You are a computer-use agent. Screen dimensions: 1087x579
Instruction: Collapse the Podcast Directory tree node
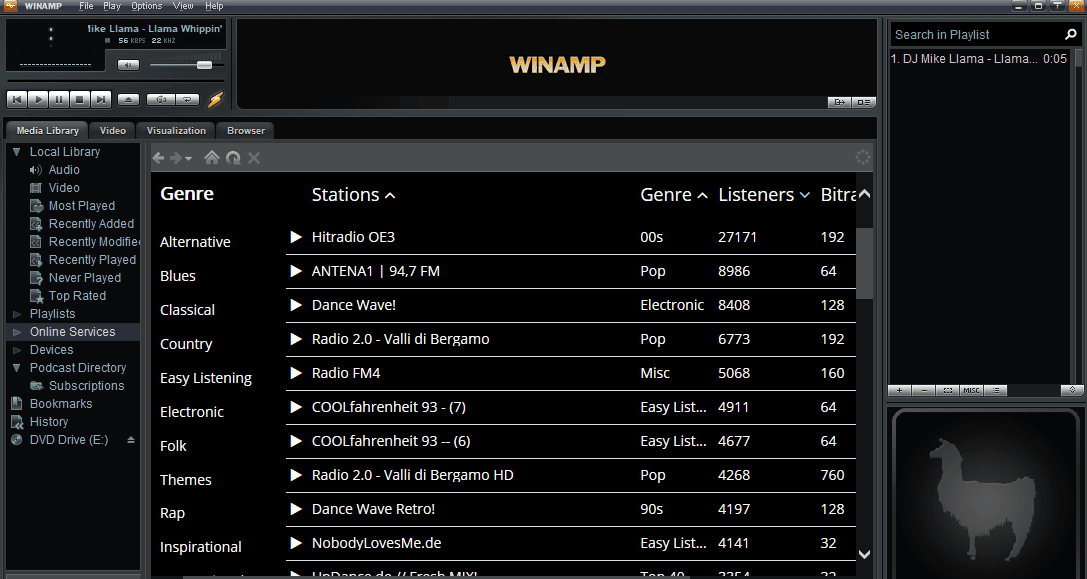[x=17, y=368]
